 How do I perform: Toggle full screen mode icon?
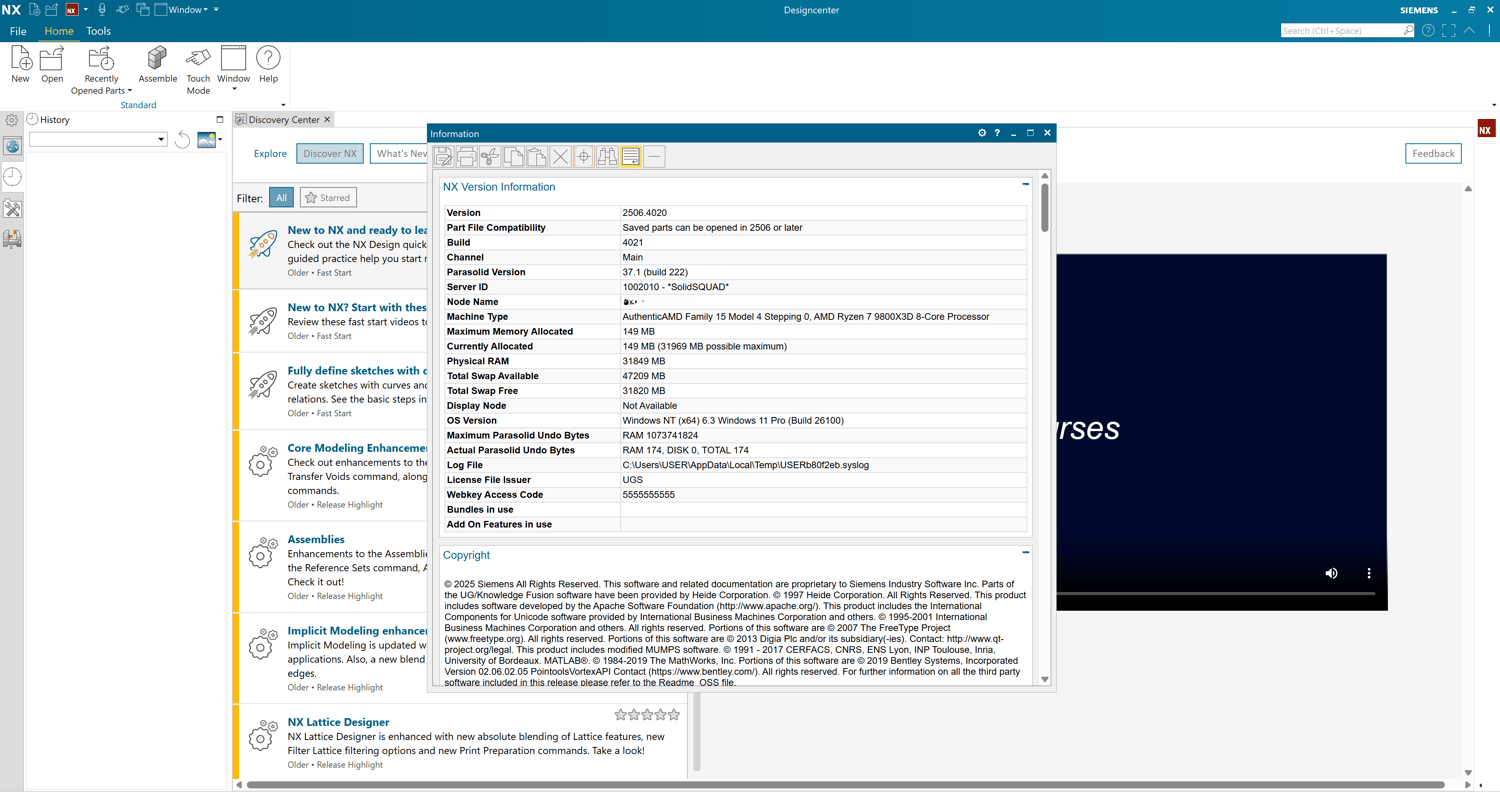click(1448, 31)
